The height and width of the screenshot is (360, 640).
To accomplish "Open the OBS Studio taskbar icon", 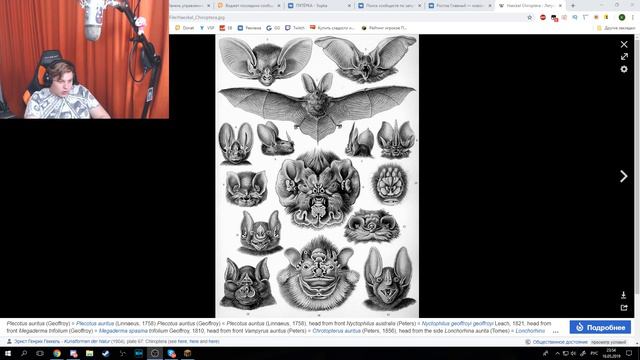I will coord(155,353).
